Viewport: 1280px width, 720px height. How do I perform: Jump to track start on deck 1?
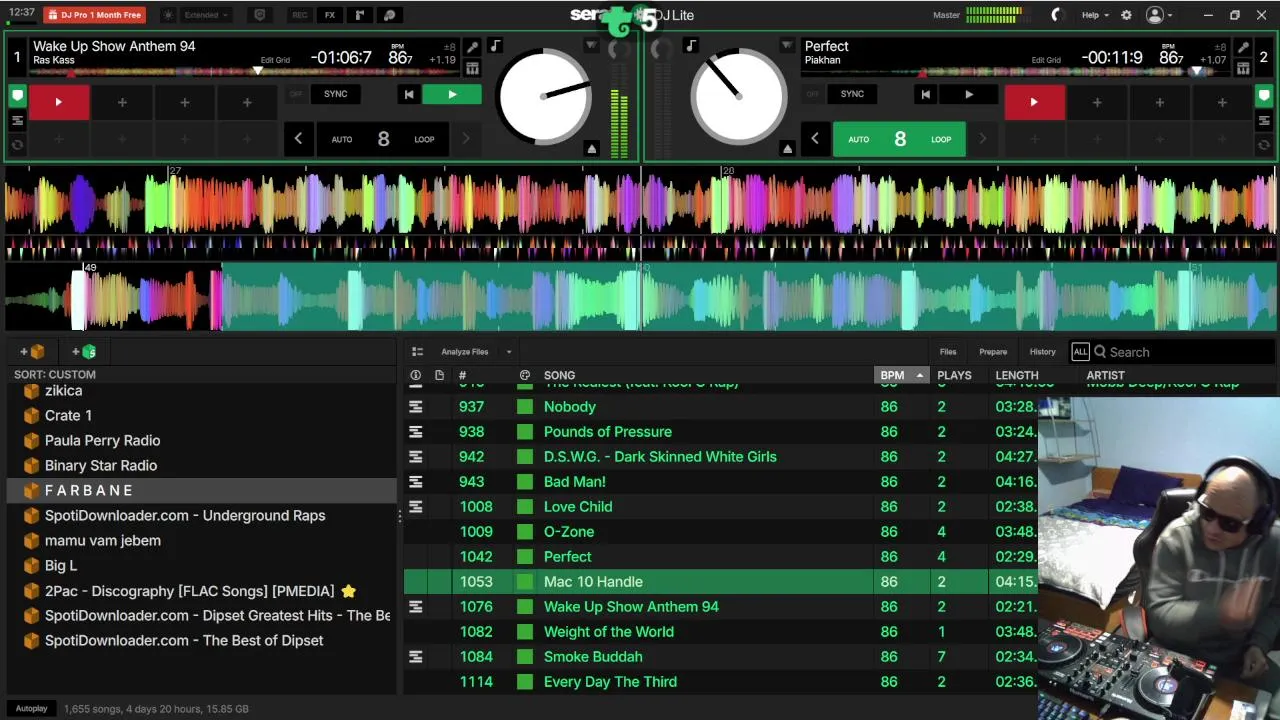coord(408,94)
